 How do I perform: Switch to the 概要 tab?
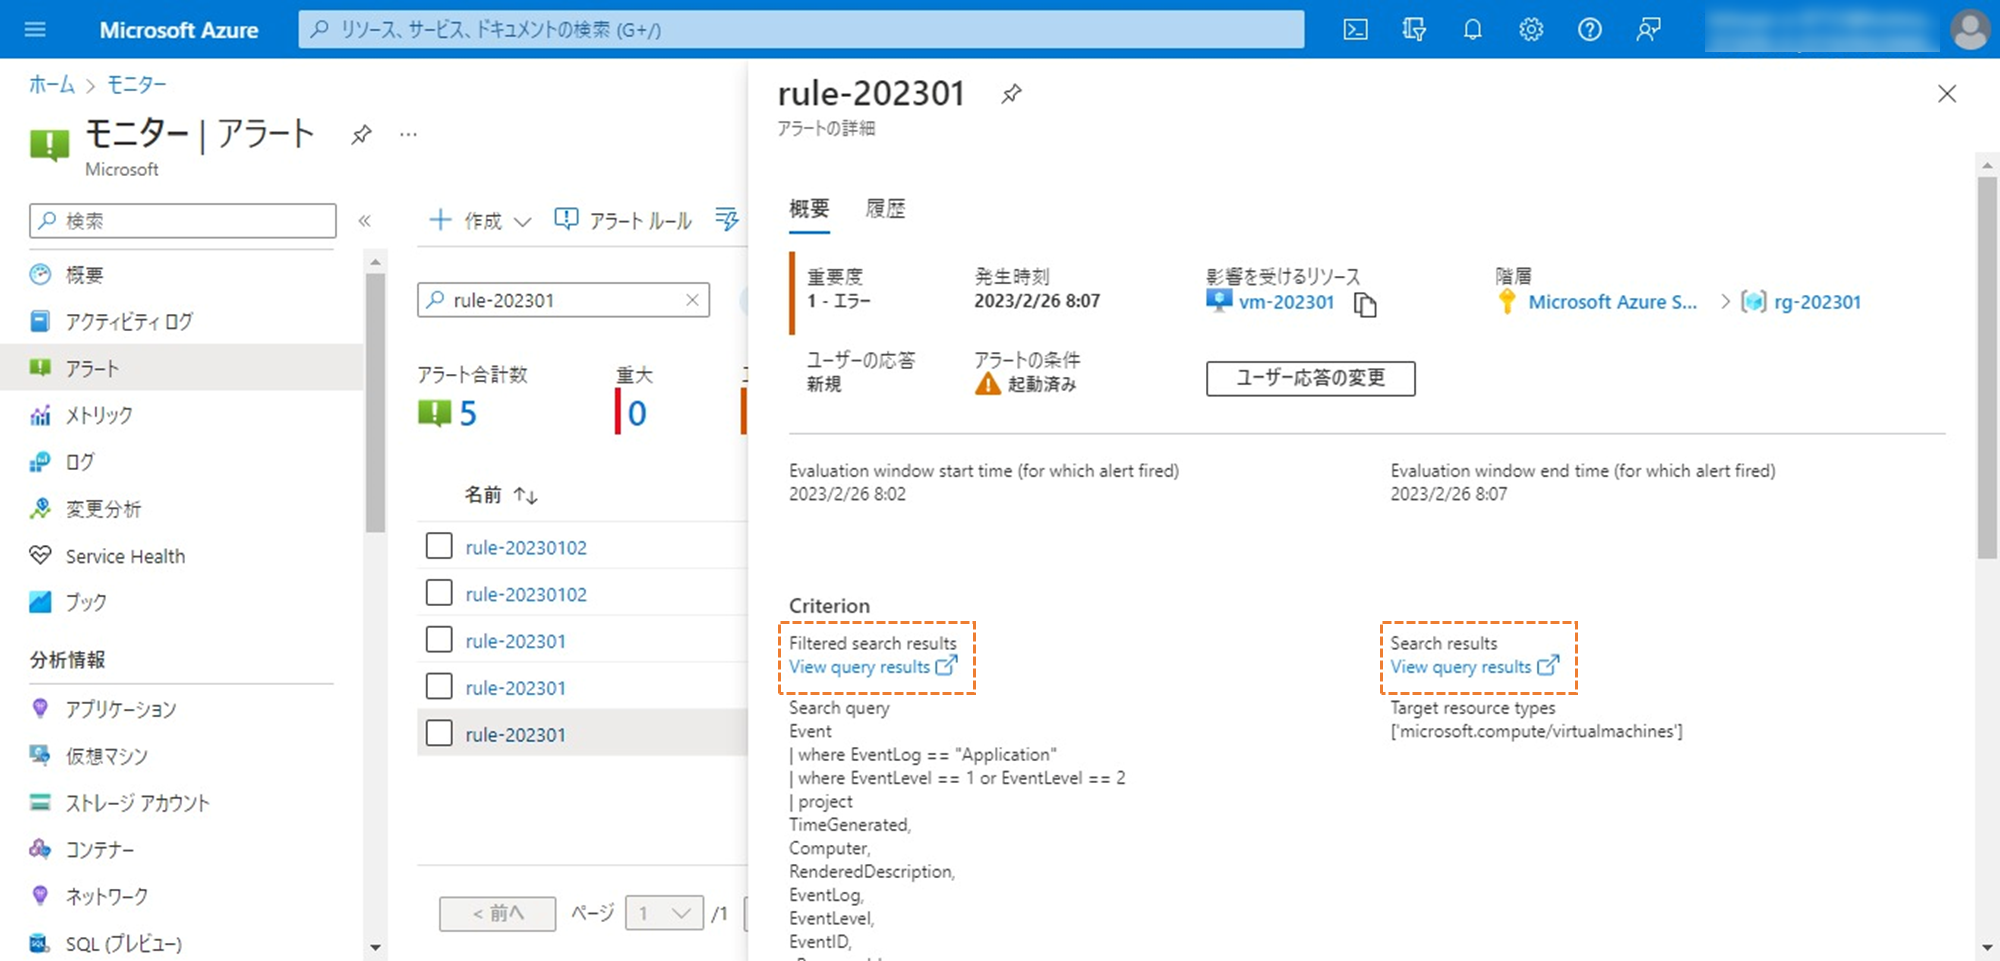click(809, 209)
